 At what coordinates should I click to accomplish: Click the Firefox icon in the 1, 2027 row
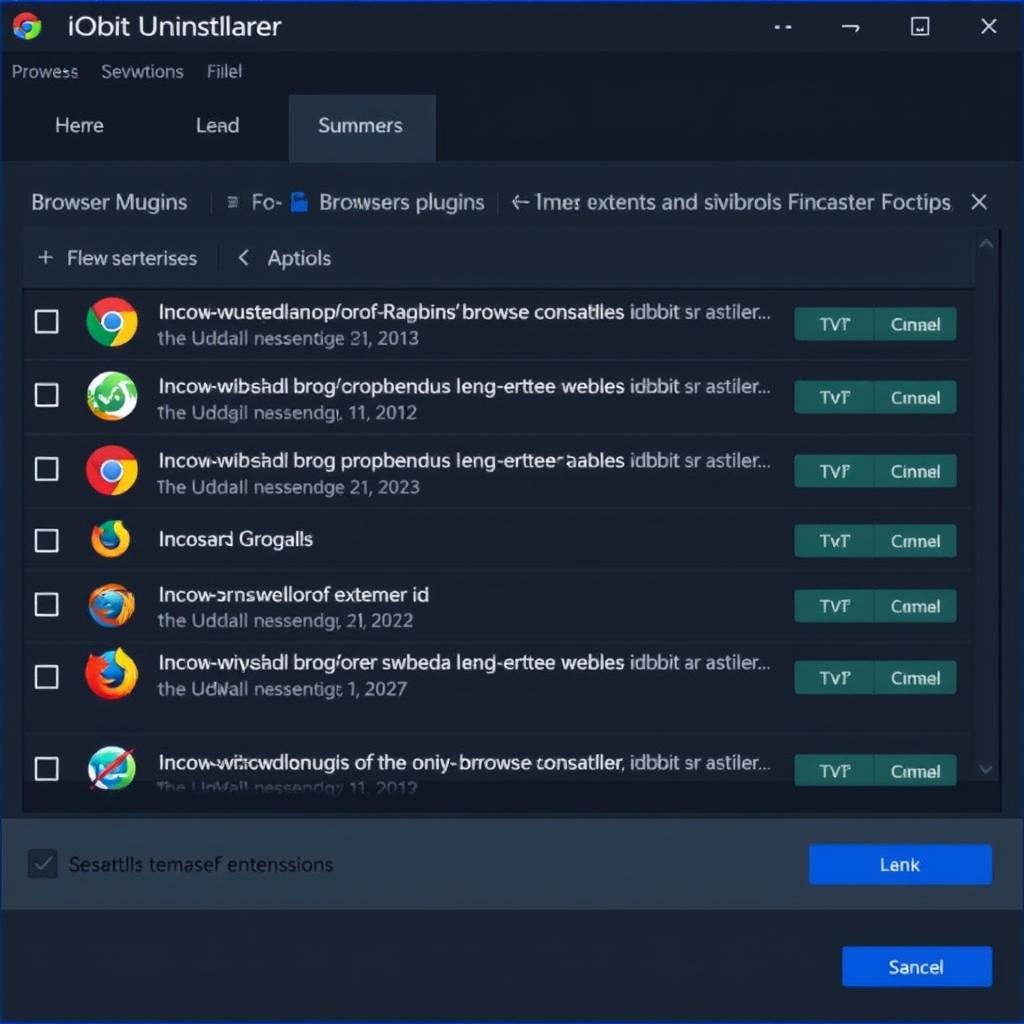click(x=112, y=674)
